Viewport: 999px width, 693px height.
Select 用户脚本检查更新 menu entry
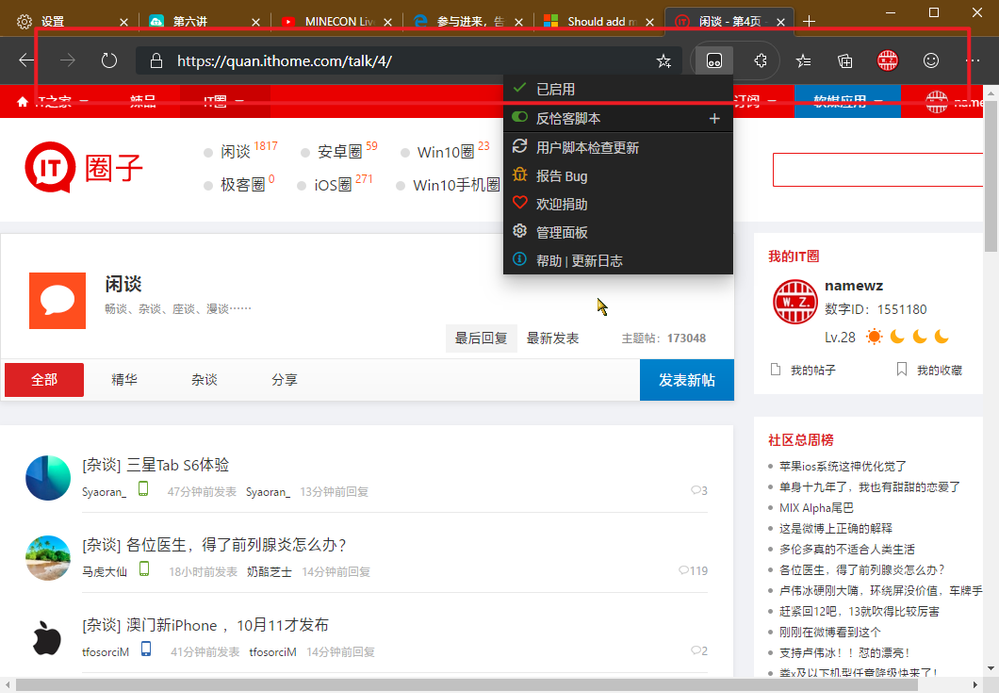tap(618, 148)
